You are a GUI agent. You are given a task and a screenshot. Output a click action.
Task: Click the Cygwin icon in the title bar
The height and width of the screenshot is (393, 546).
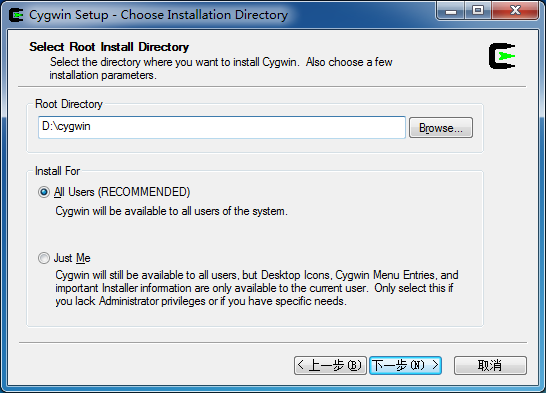[16, 15]
